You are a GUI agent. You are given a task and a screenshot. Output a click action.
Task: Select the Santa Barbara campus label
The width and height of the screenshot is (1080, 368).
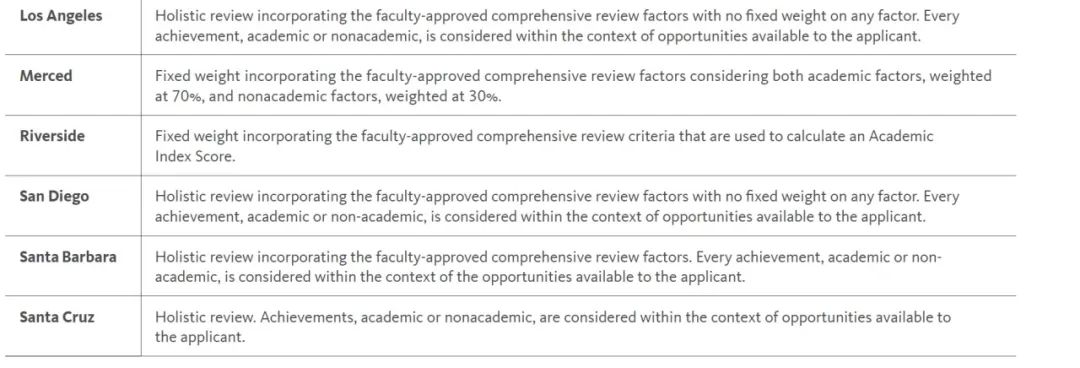[x=68, y=256]
